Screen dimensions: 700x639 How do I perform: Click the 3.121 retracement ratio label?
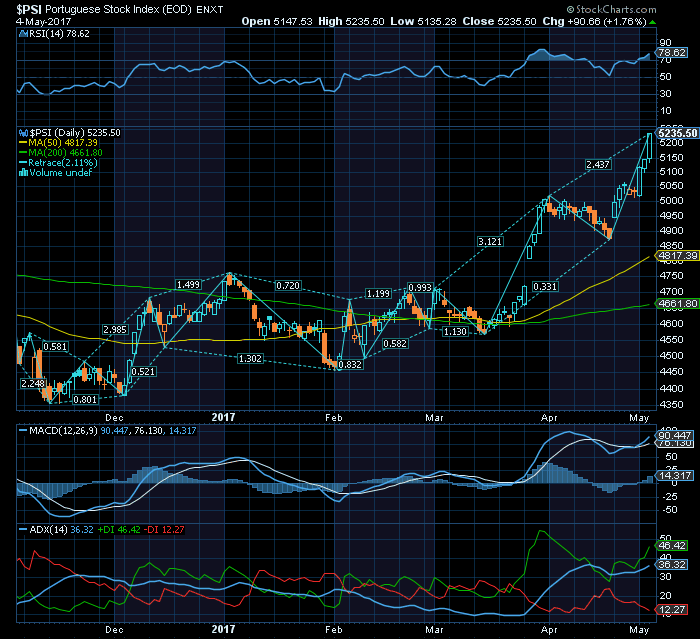[490, 242]
